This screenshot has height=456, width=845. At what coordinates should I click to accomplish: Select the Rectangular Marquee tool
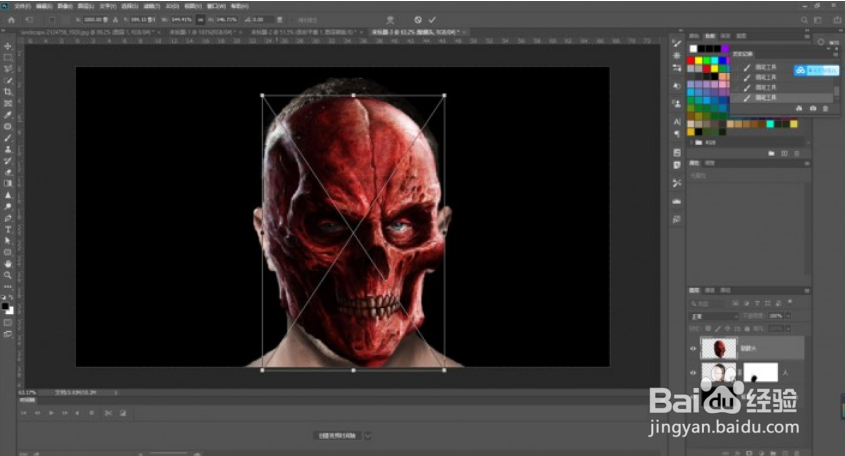8,58
